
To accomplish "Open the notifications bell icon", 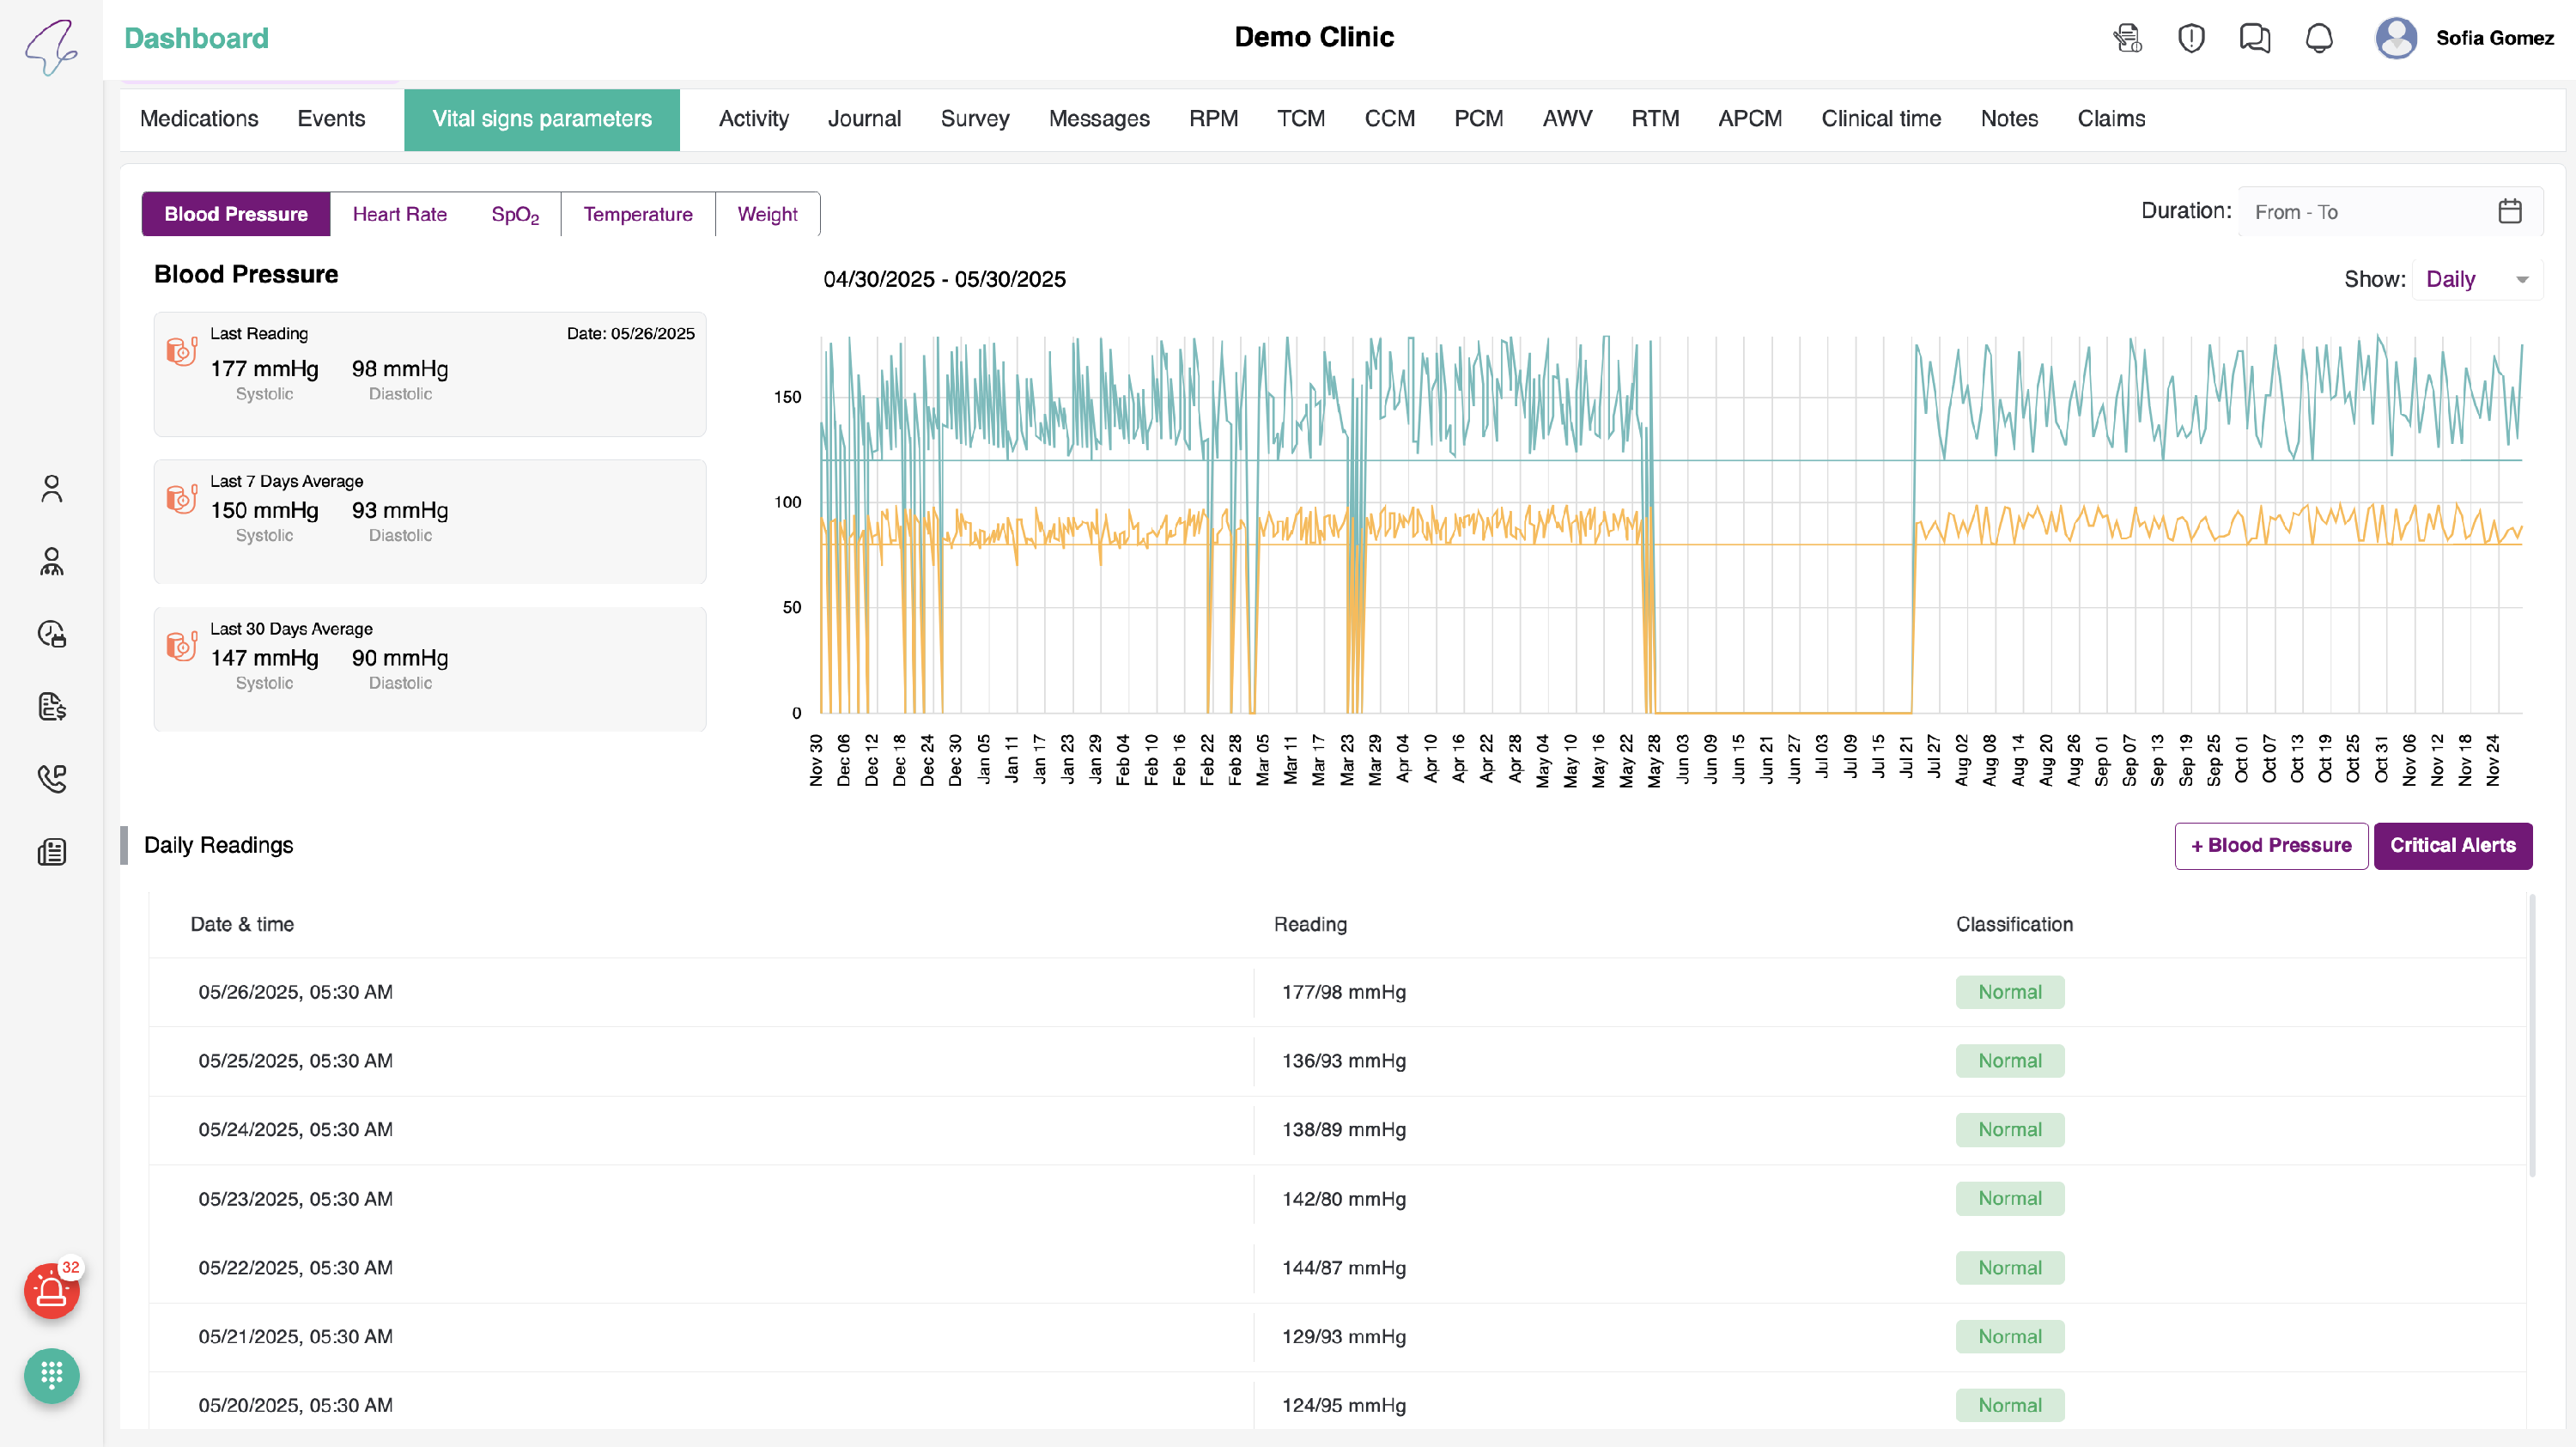I will click(2318, 38).
